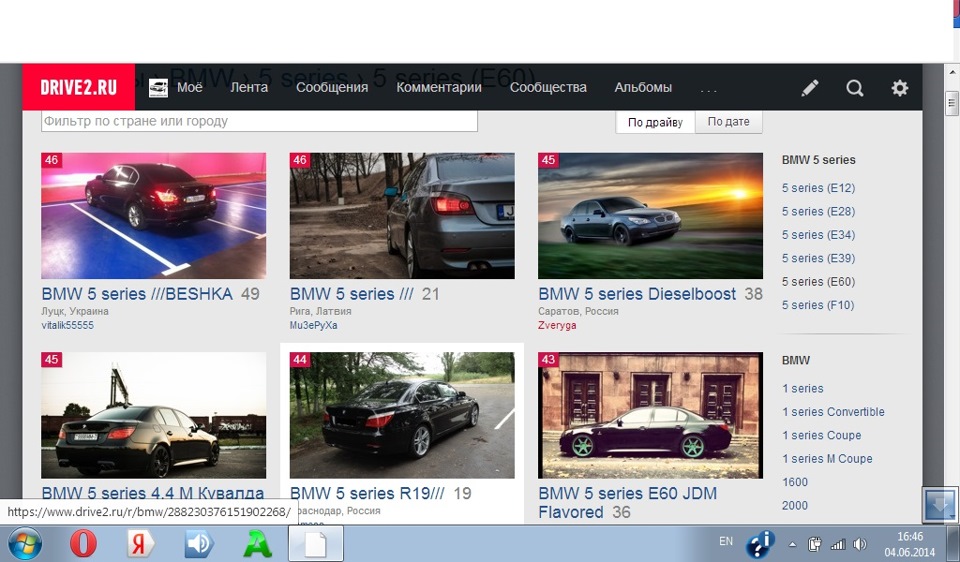The image size is (960, 562).
Task: Open 2000 model link
Action: pos(795,505)
